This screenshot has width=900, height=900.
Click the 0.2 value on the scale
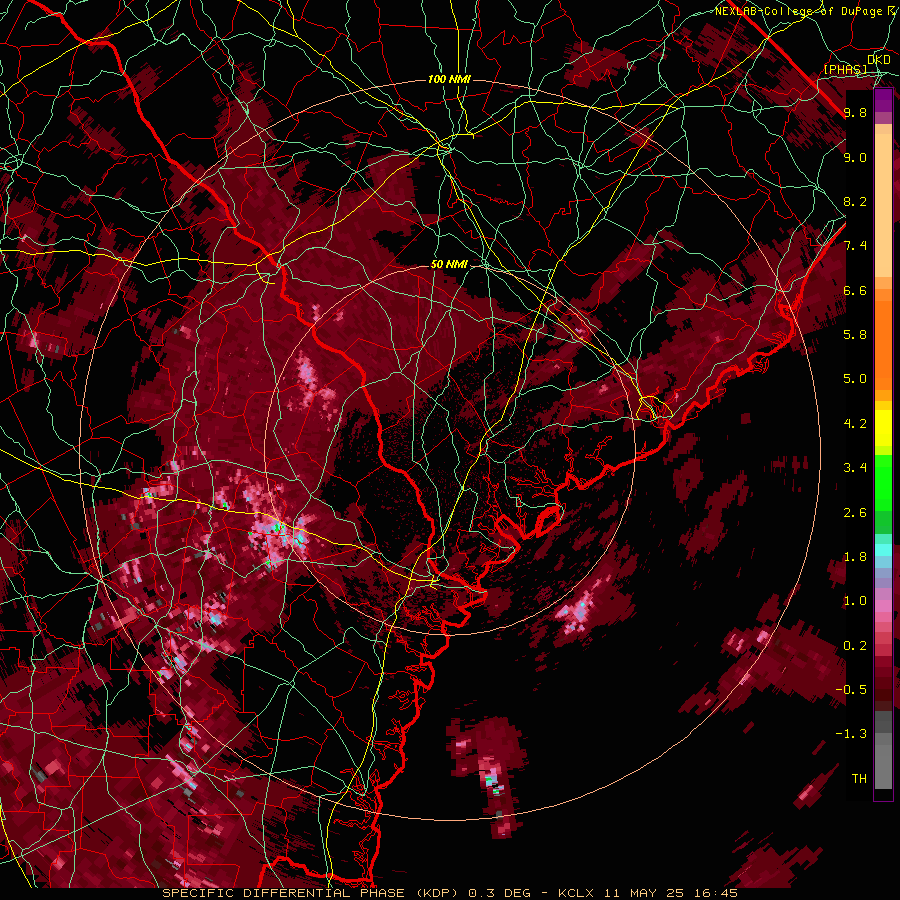(855, 646)
